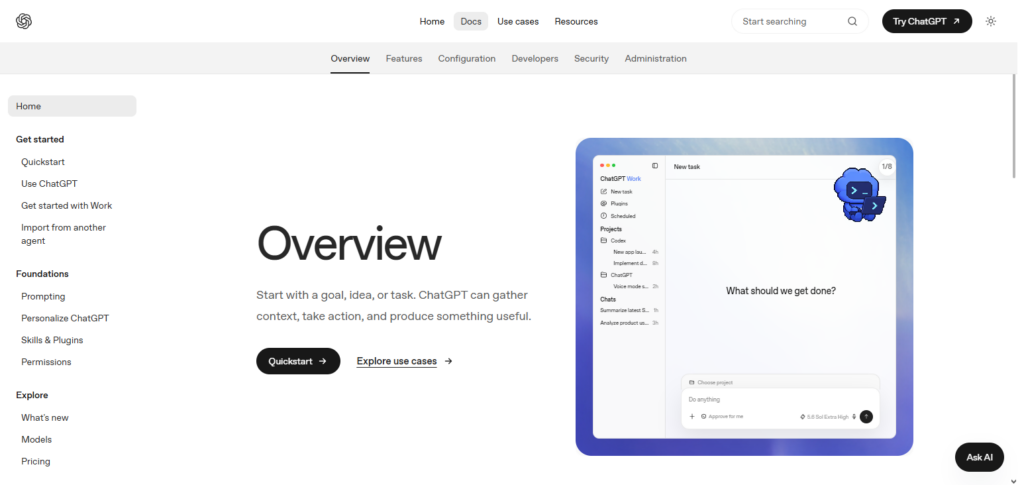Select Home in the left sidebar
The height and width of the screenshot is (485, 1024).
click(x=72, y=106)
